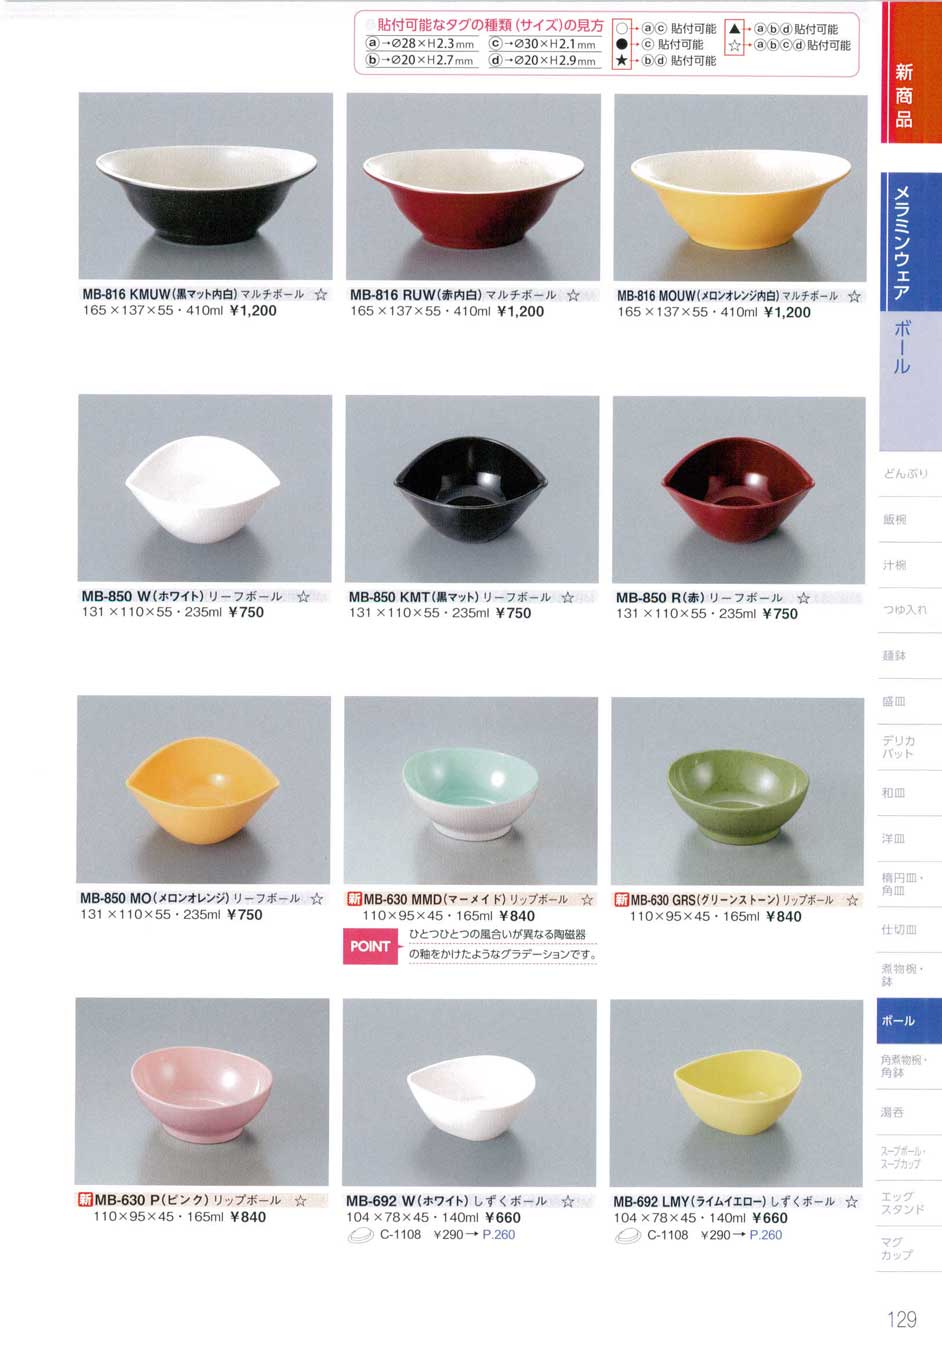Click the star icon beside MB-630 GRS
The width and height of the screenshot is (942, 1346).
[x=852, y=900]
